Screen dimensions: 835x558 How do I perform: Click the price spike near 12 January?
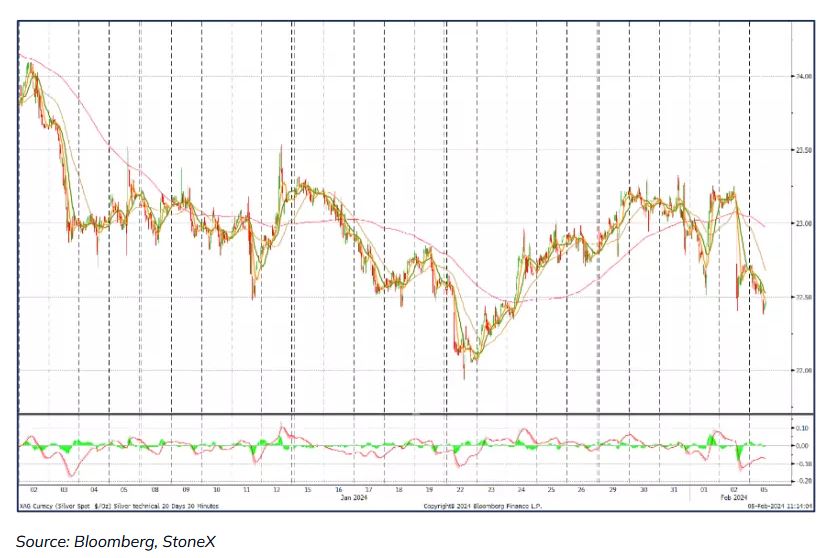tap(281, 147)
